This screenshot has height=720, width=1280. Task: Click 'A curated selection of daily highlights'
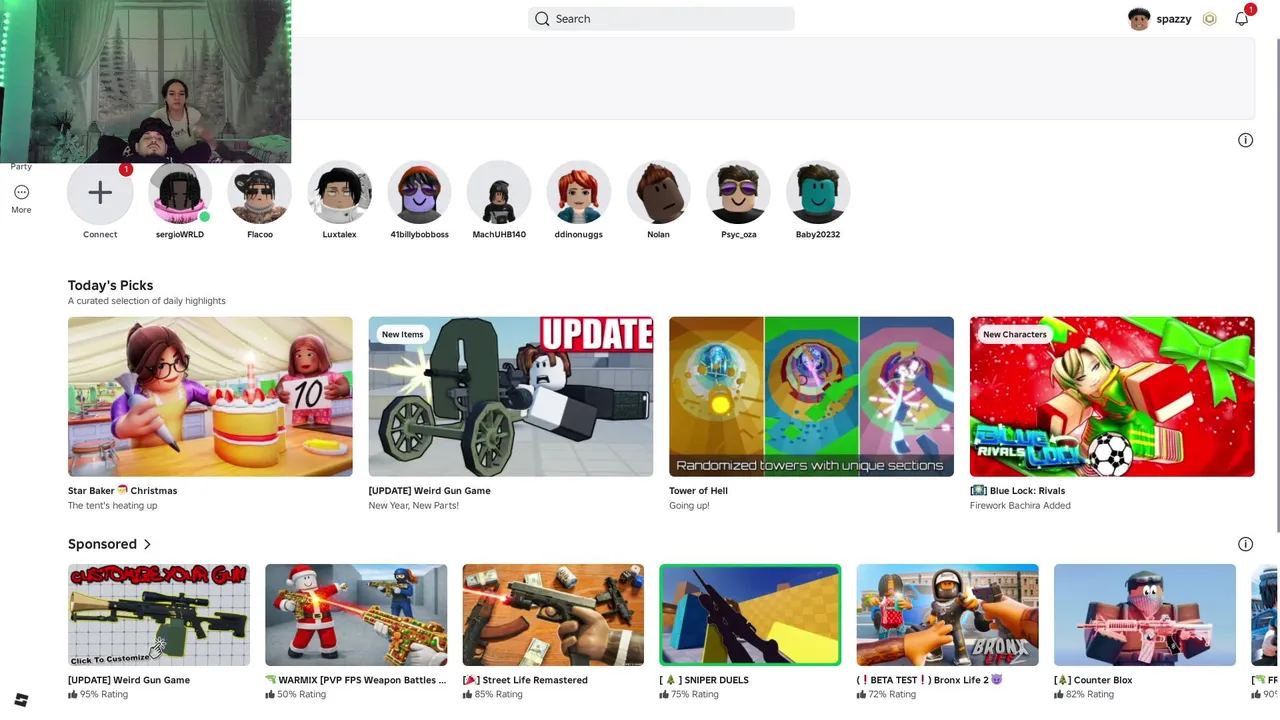point(147,301)
